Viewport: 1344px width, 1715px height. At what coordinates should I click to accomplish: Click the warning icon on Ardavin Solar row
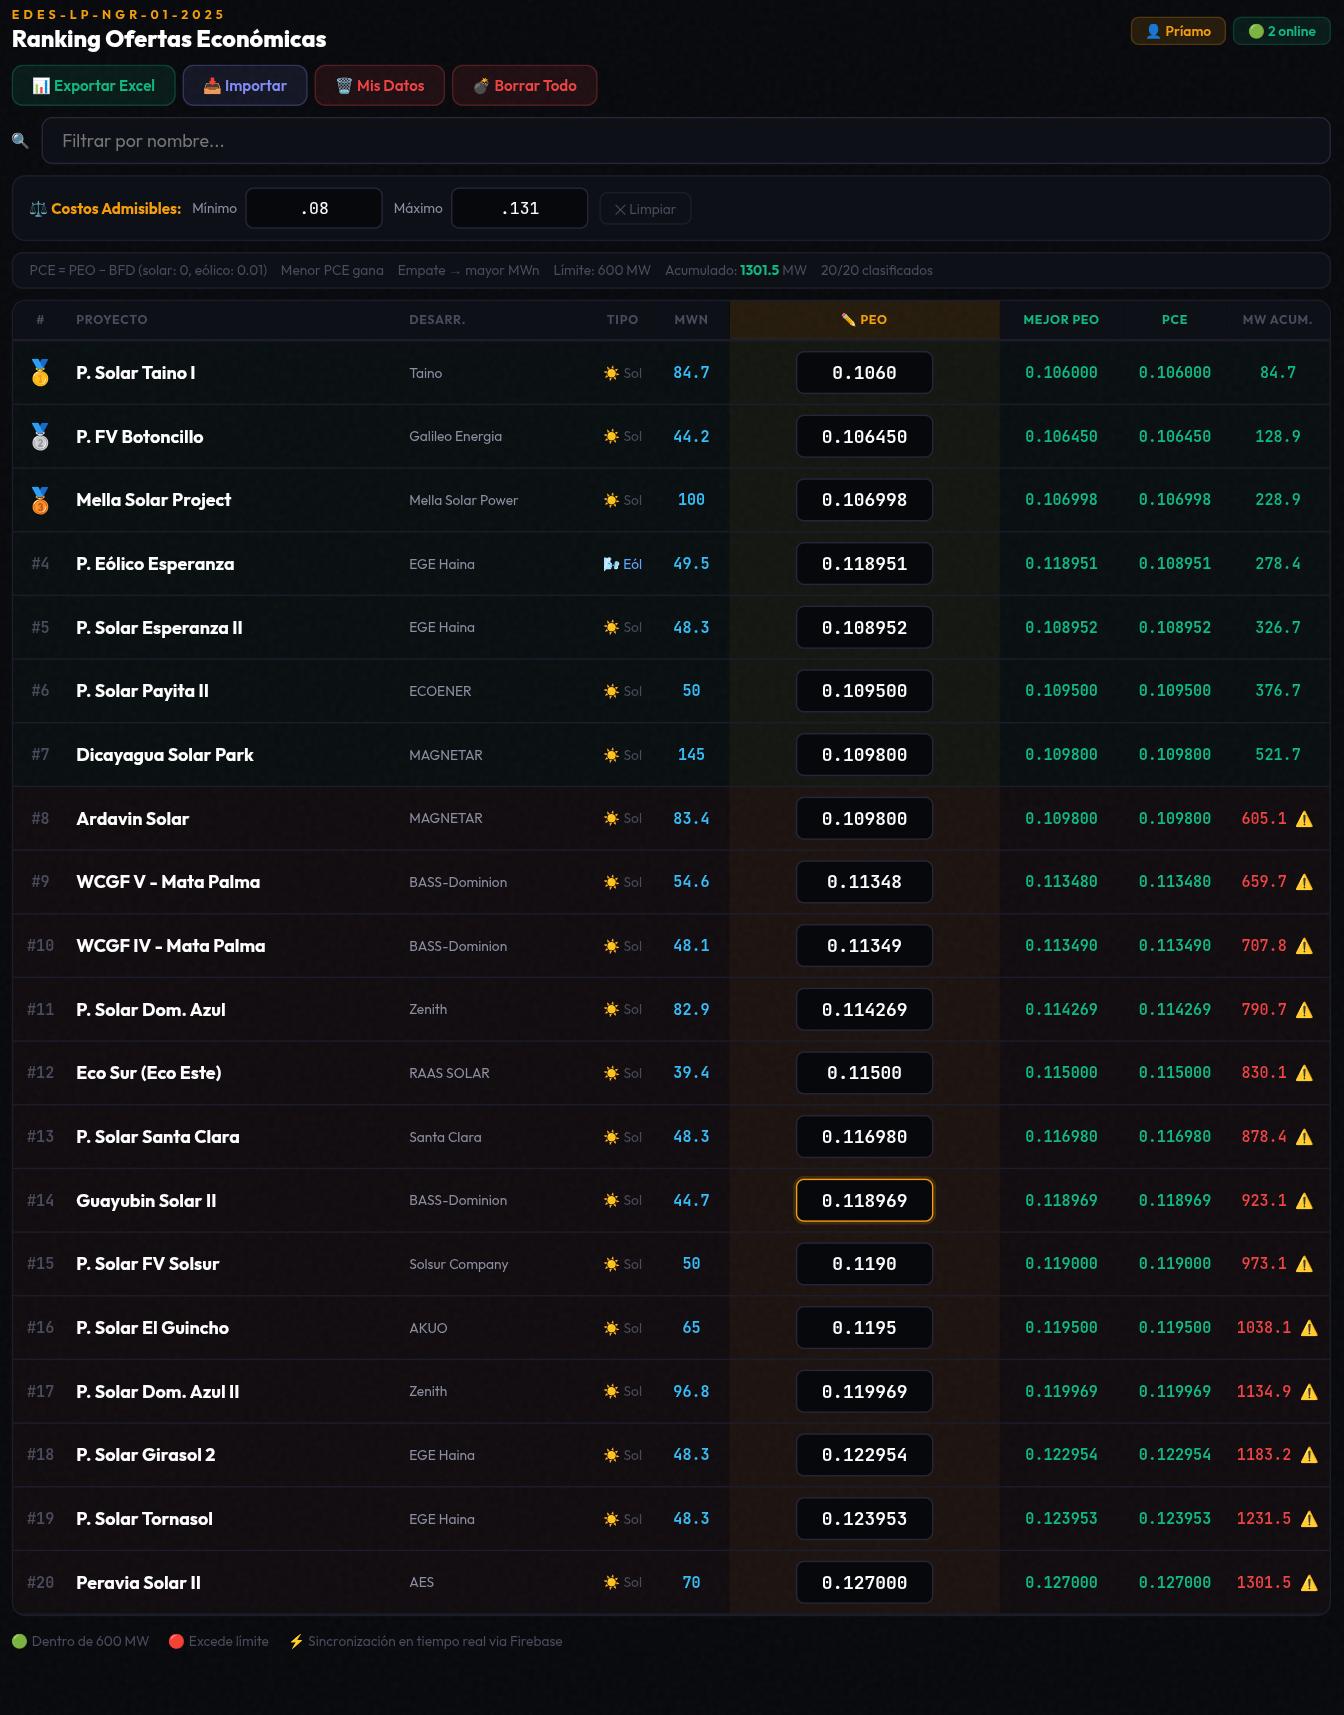point(1304,819)
